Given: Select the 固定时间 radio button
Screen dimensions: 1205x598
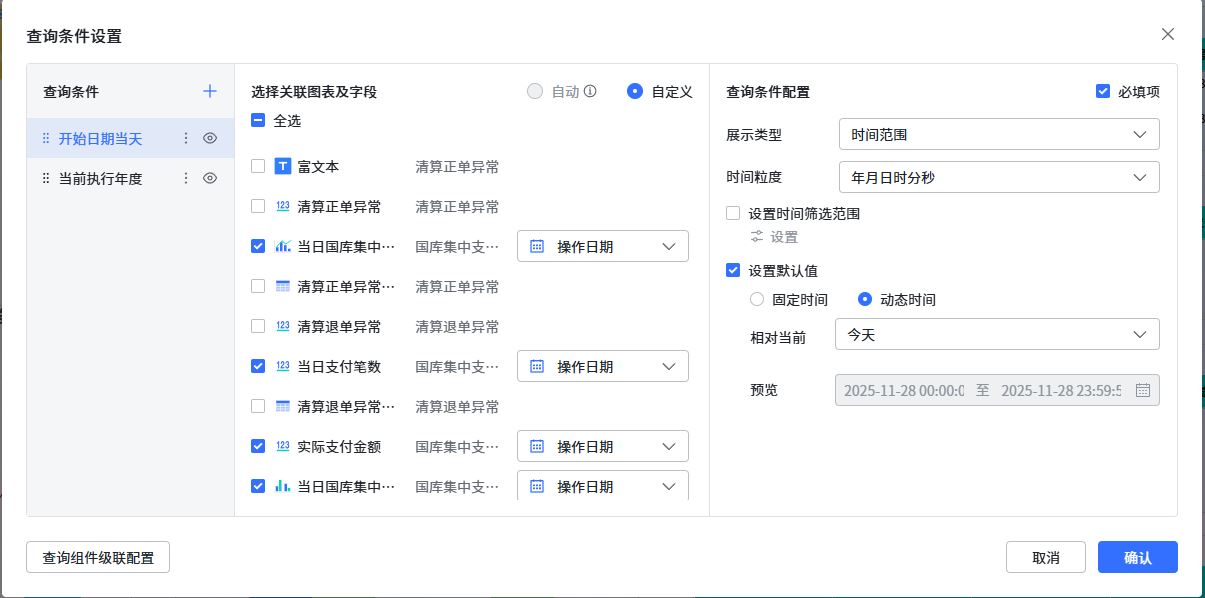Looking at the screenshot, I should (757, 300).
